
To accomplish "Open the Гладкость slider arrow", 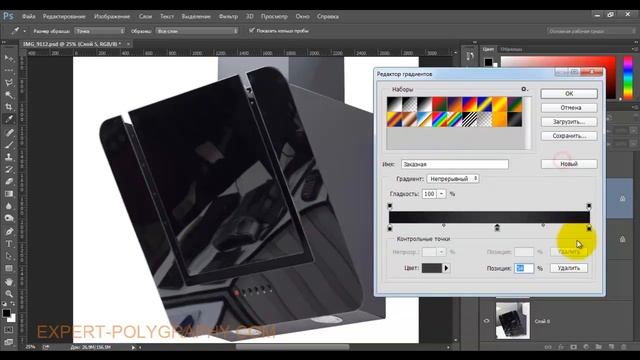I will pyautogui.click(x=441, y=194).
